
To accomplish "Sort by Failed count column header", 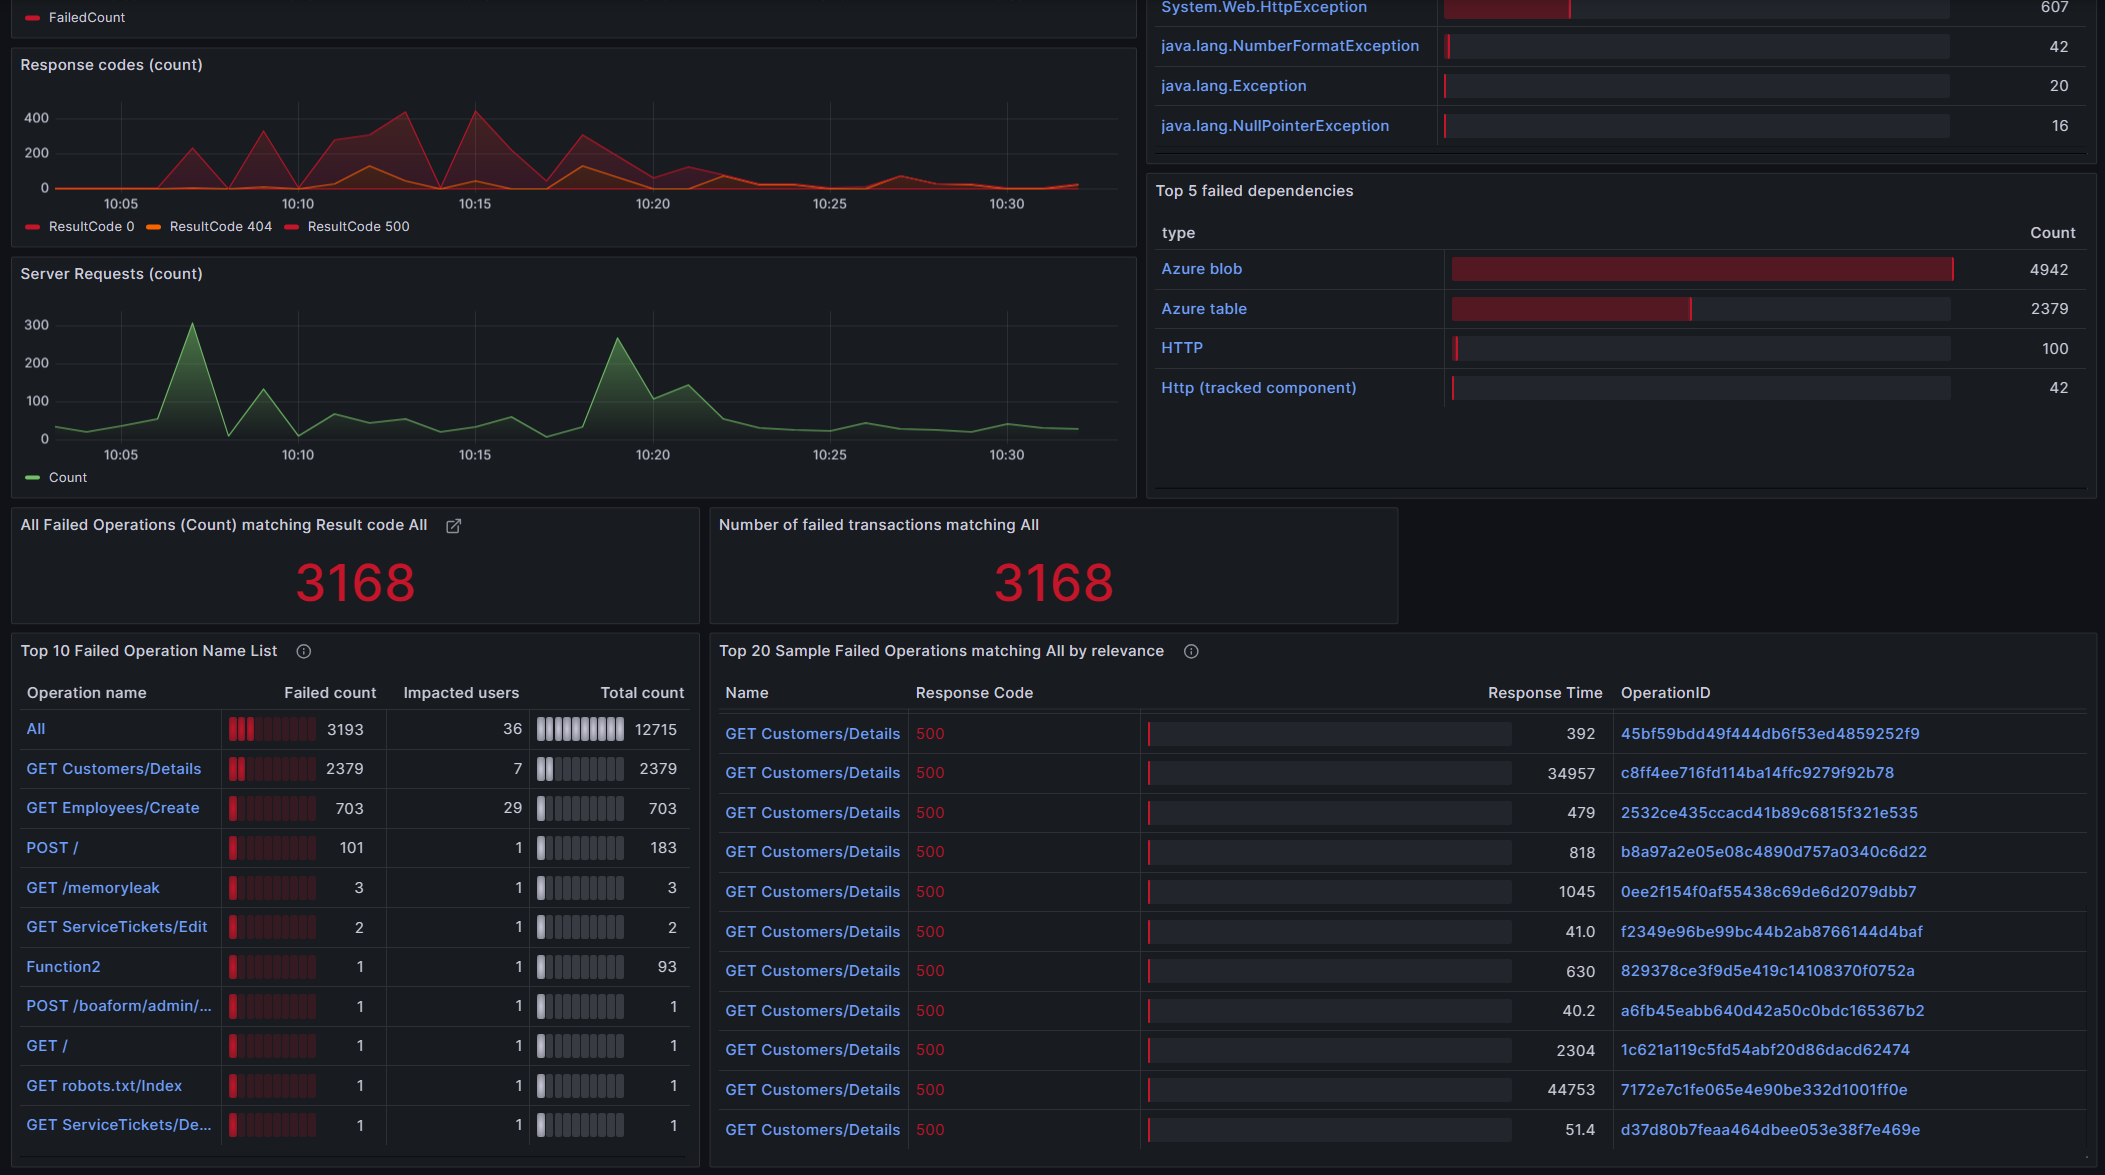I will click(x=329, y=693).
